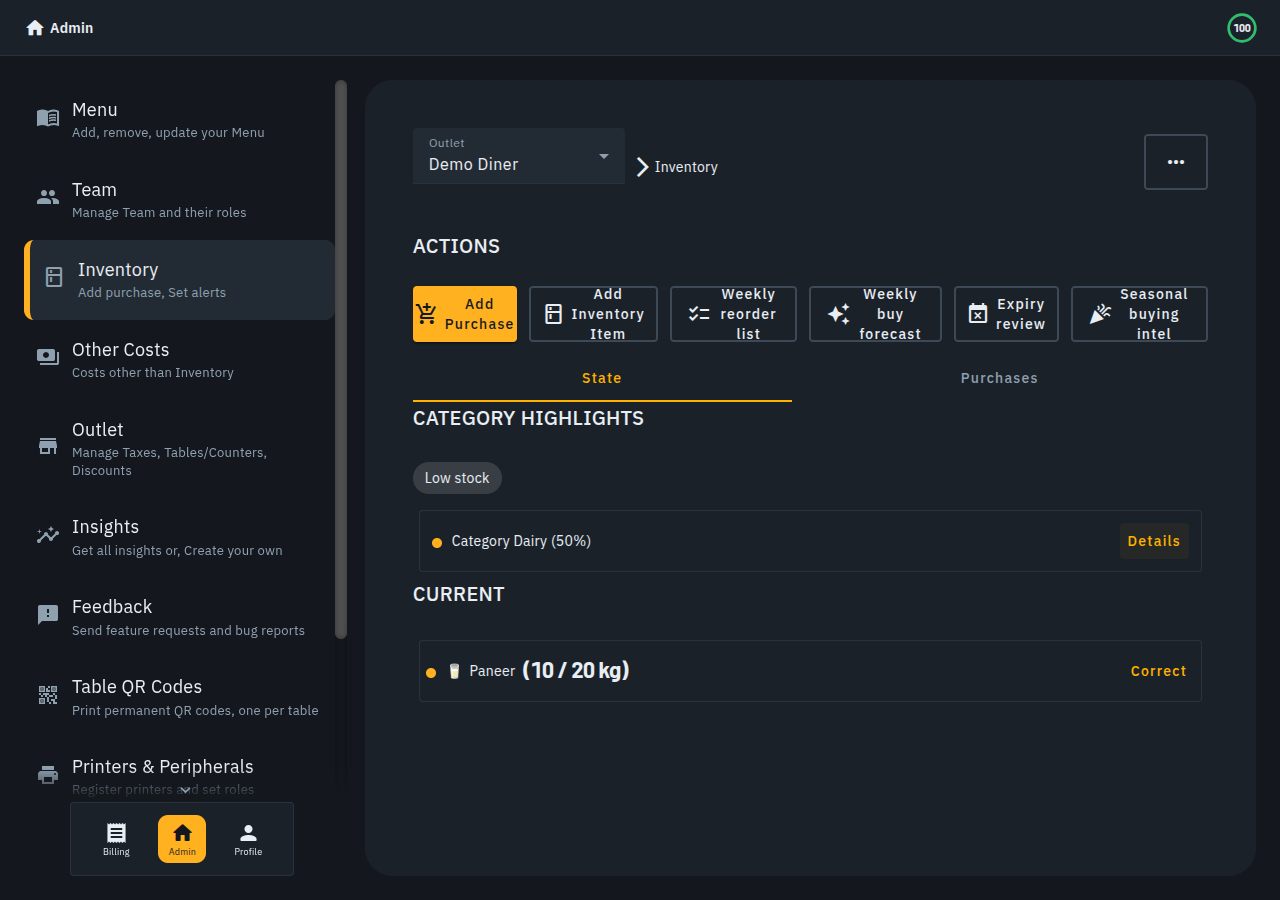
Task: Click the Billing receipt icon in bottom nav
Action: click(116, 833)
